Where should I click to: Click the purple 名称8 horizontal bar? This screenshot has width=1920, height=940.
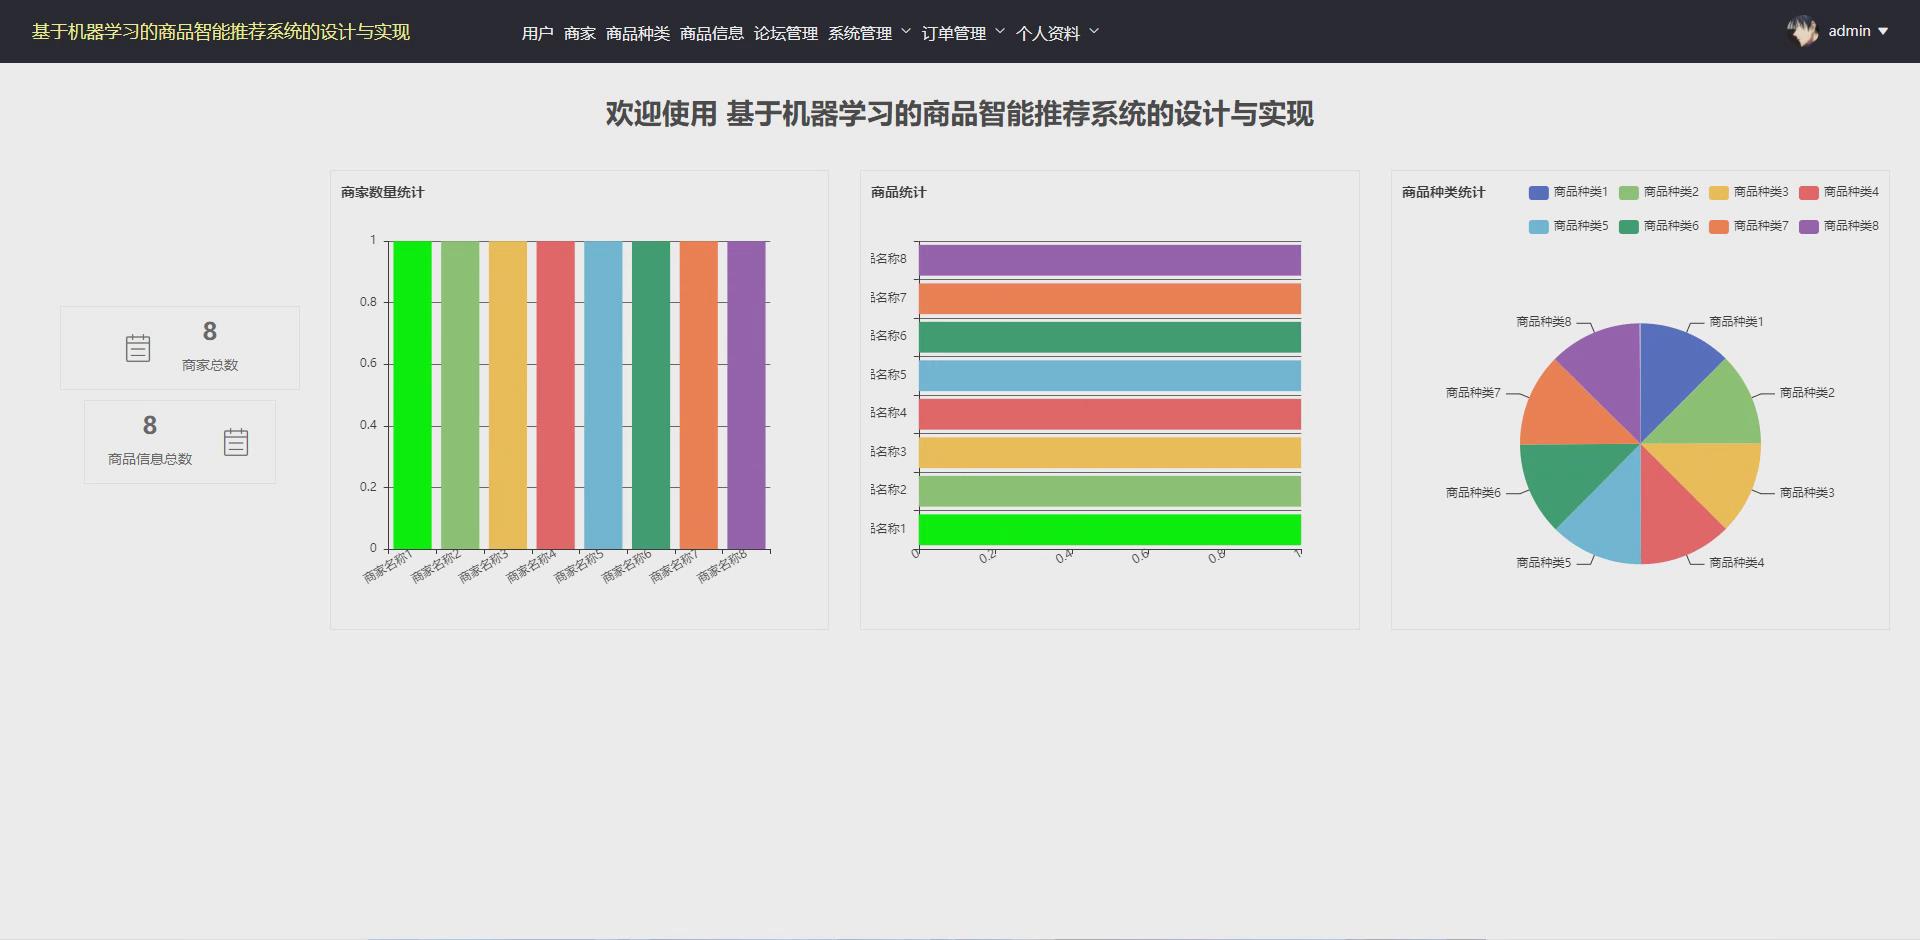pos(1110,260)
